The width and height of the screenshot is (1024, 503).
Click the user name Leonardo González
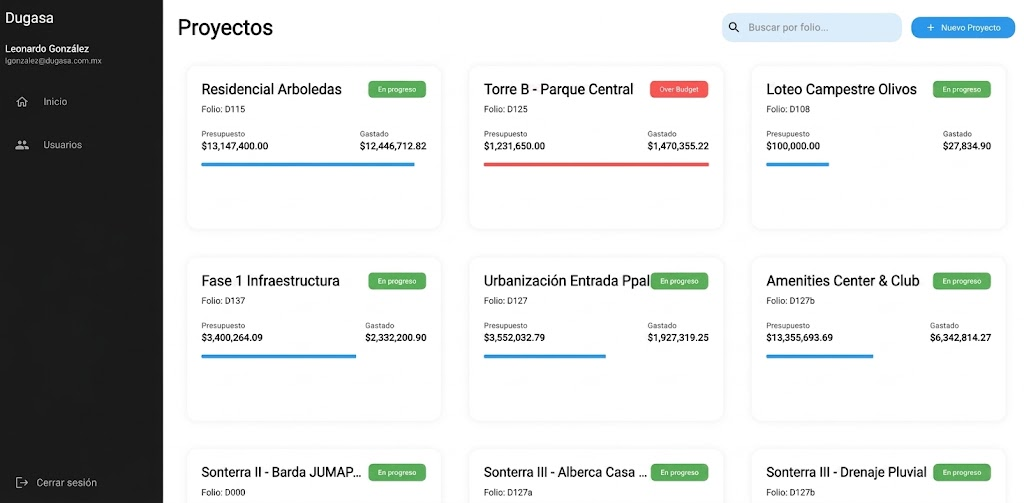click(x=47, y=48)
